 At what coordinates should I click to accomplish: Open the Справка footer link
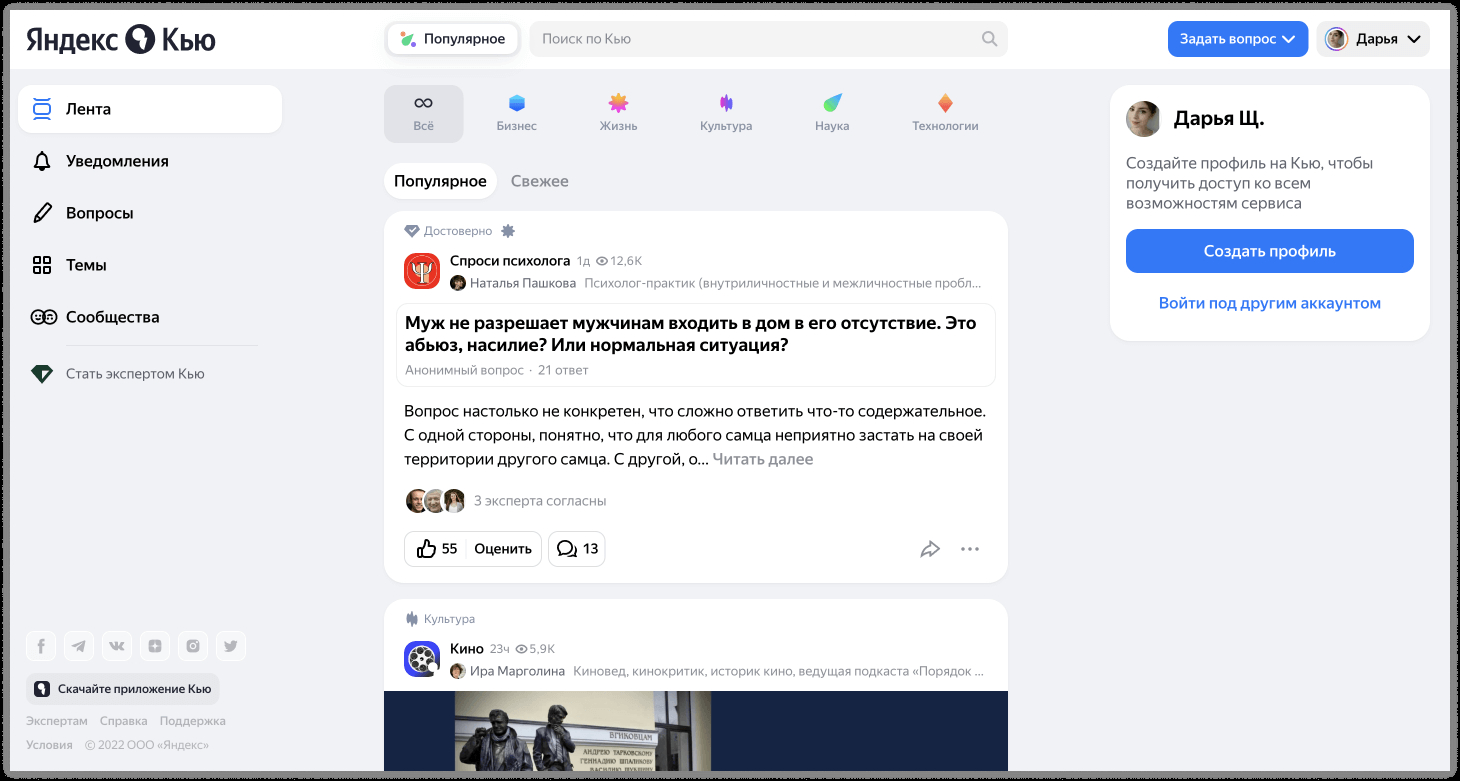pyautogui.click(x=124, y=721)
